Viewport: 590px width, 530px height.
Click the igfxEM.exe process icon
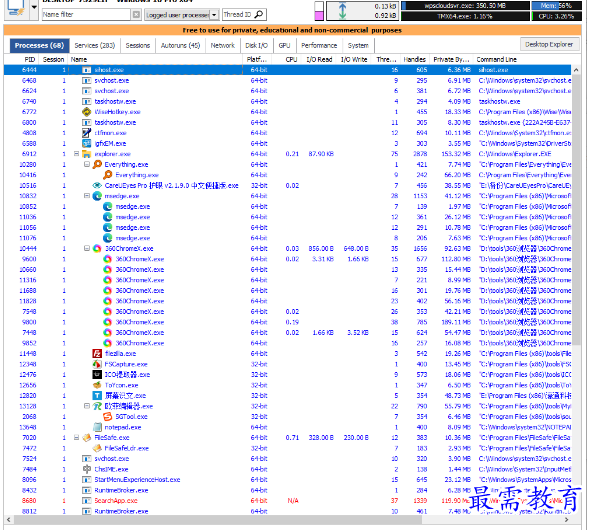[x=87, y=143]
